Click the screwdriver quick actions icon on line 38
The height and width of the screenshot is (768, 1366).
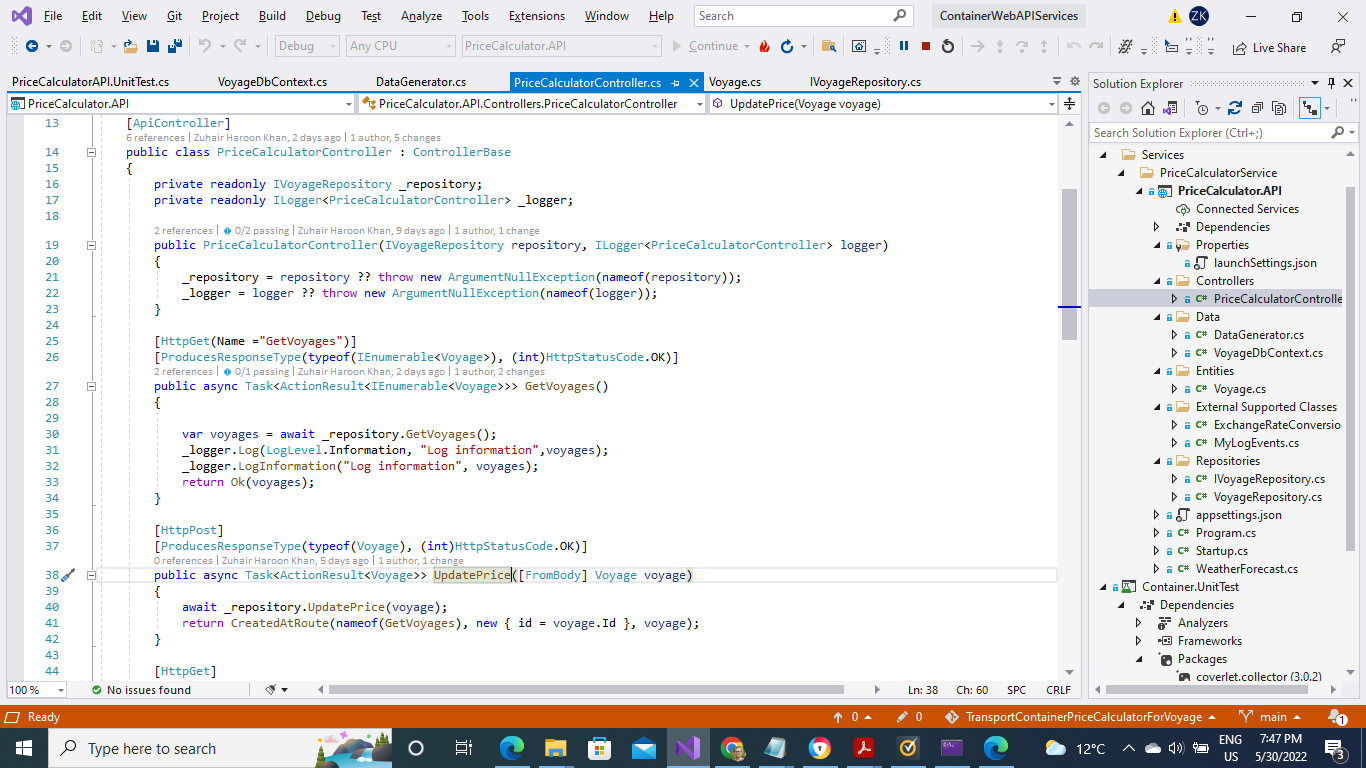[x=67, y=575]
